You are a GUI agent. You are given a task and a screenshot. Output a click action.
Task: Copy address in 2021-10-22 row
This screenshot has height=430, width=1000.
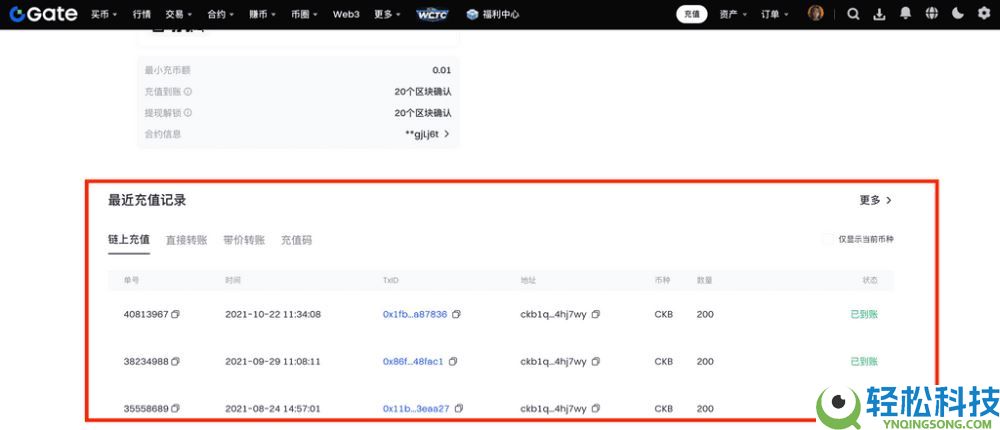[596, 314]
